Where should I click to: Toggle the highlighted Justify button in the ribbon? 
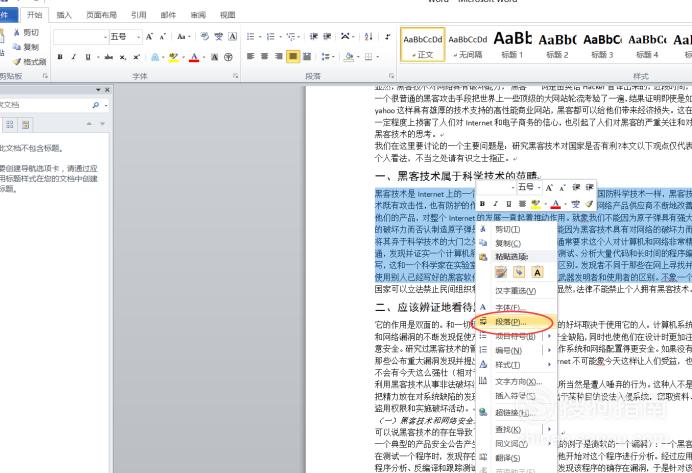tap(293, 56)
